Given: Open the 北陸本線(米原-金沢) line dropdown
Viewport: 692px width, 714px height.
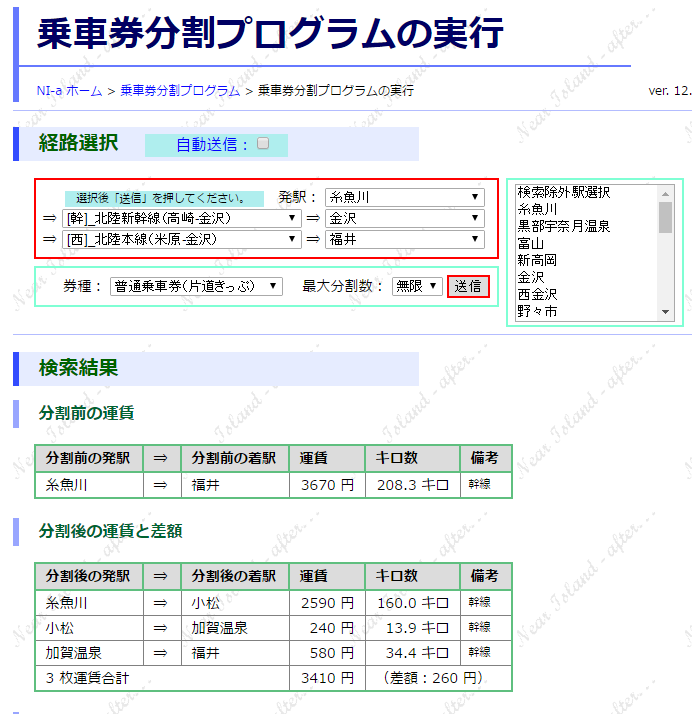Looking at the screenshot, I should point(182,239).
